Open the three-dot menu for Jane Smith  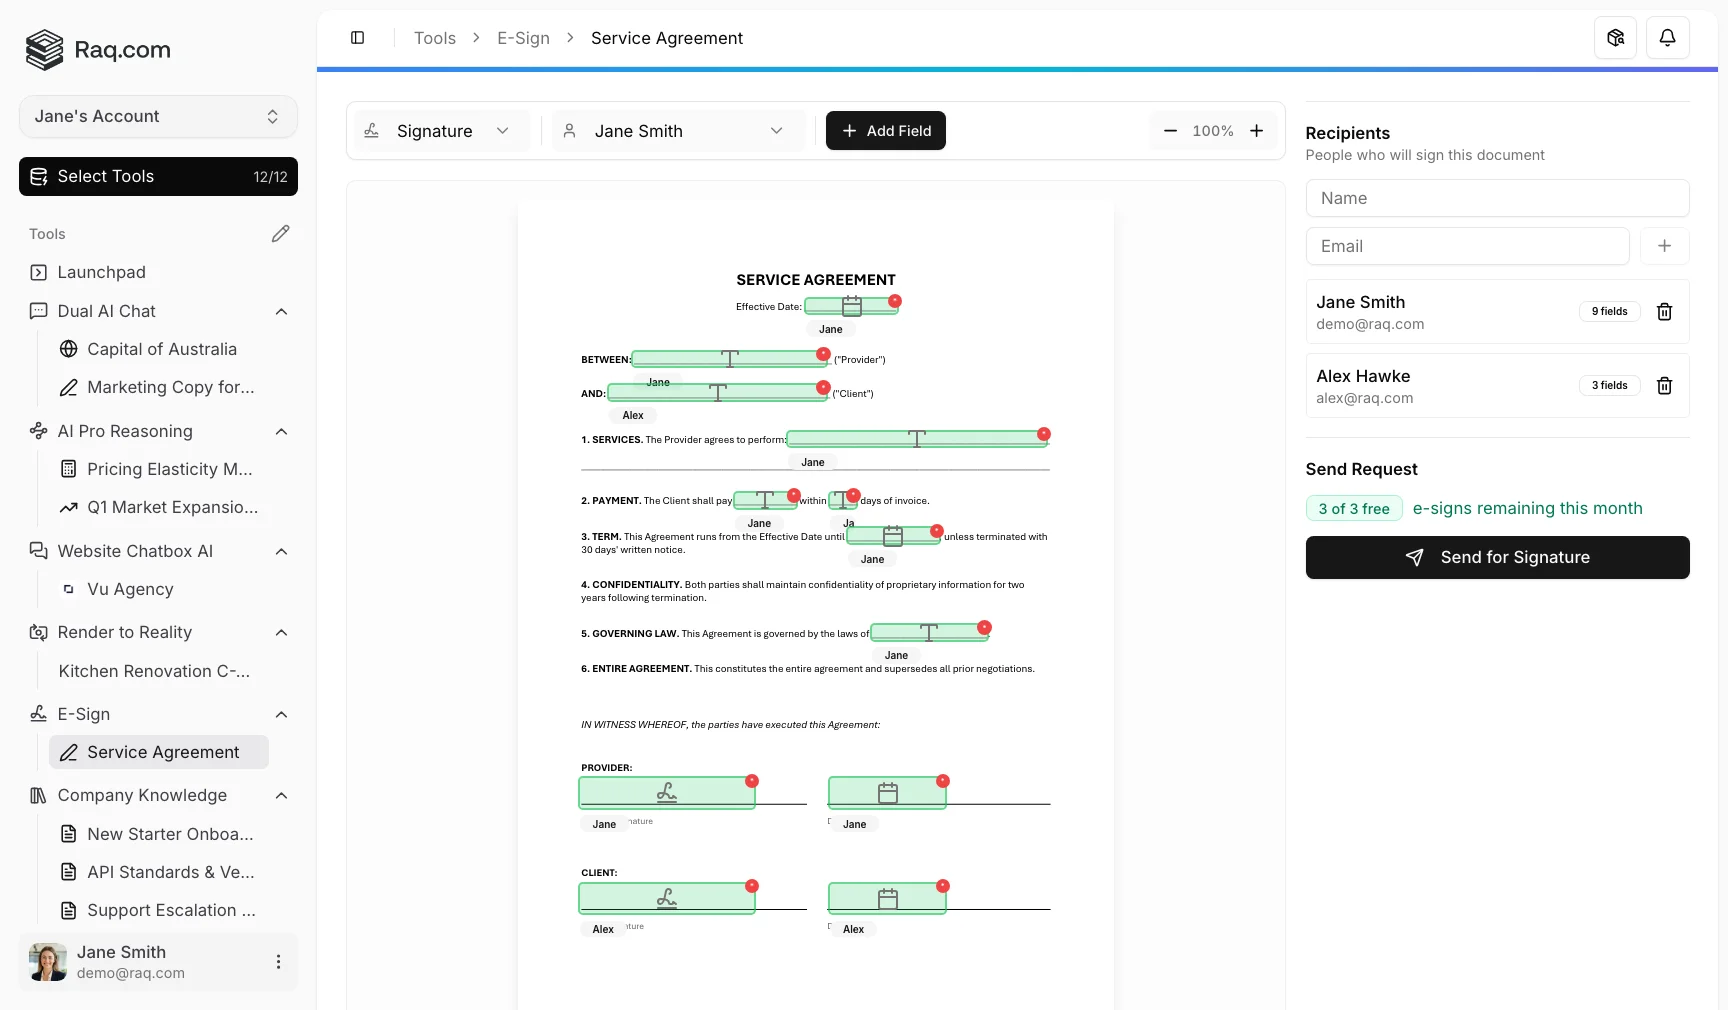[x=278, y=962]
